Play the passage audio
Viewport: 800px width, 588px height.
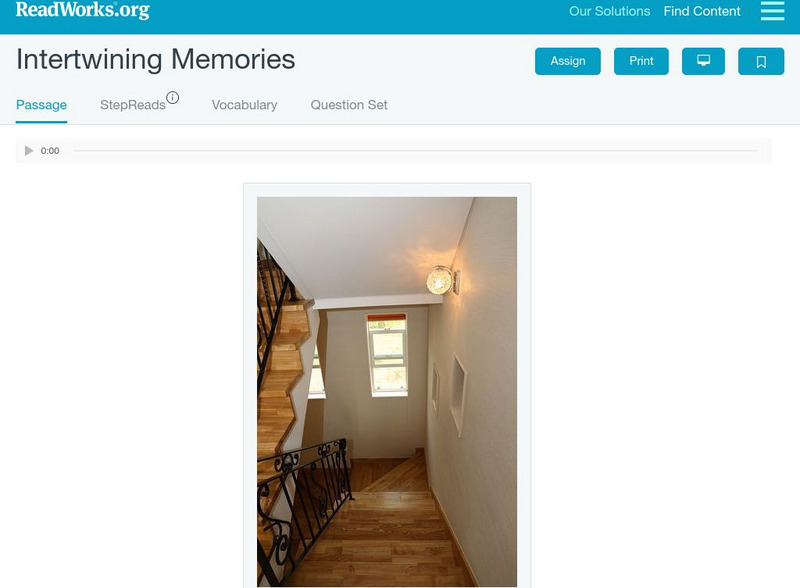coord(29,151)
